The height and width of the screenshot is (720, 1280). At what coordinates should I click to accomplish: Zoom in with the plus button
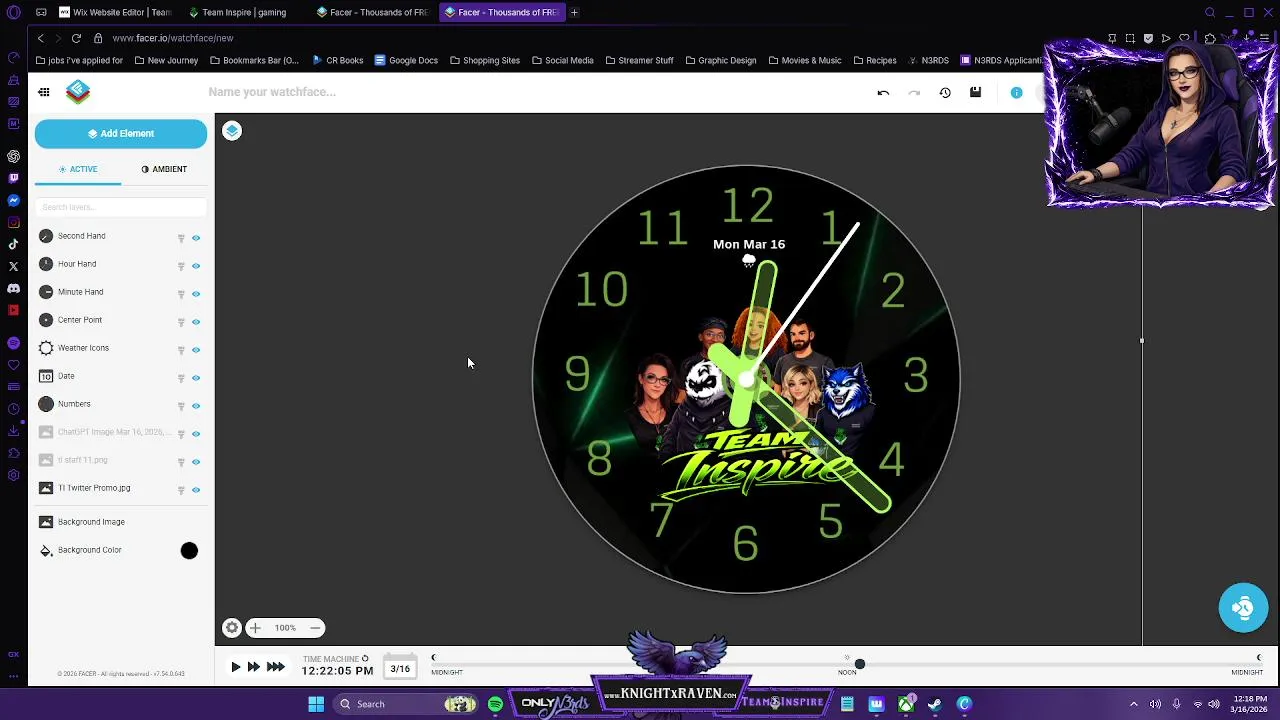255,628
